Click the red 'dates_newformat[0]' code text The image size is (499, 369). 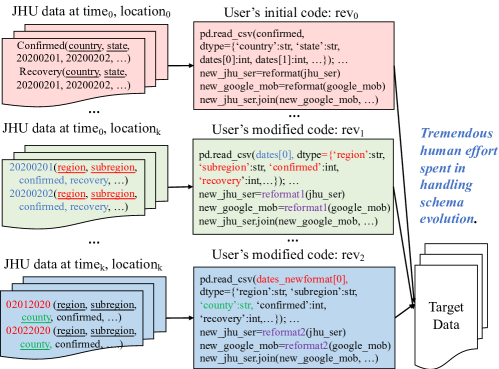(302, 279)
